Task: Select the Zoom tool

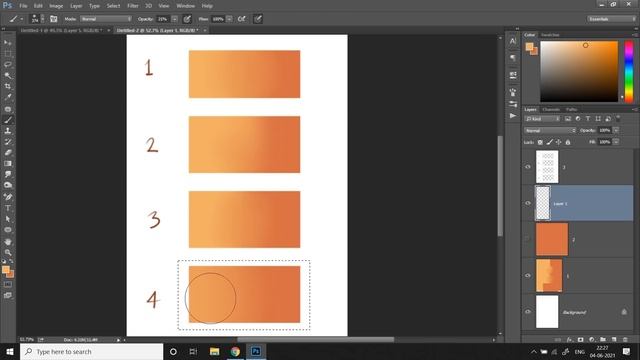Action: (8, 252)
